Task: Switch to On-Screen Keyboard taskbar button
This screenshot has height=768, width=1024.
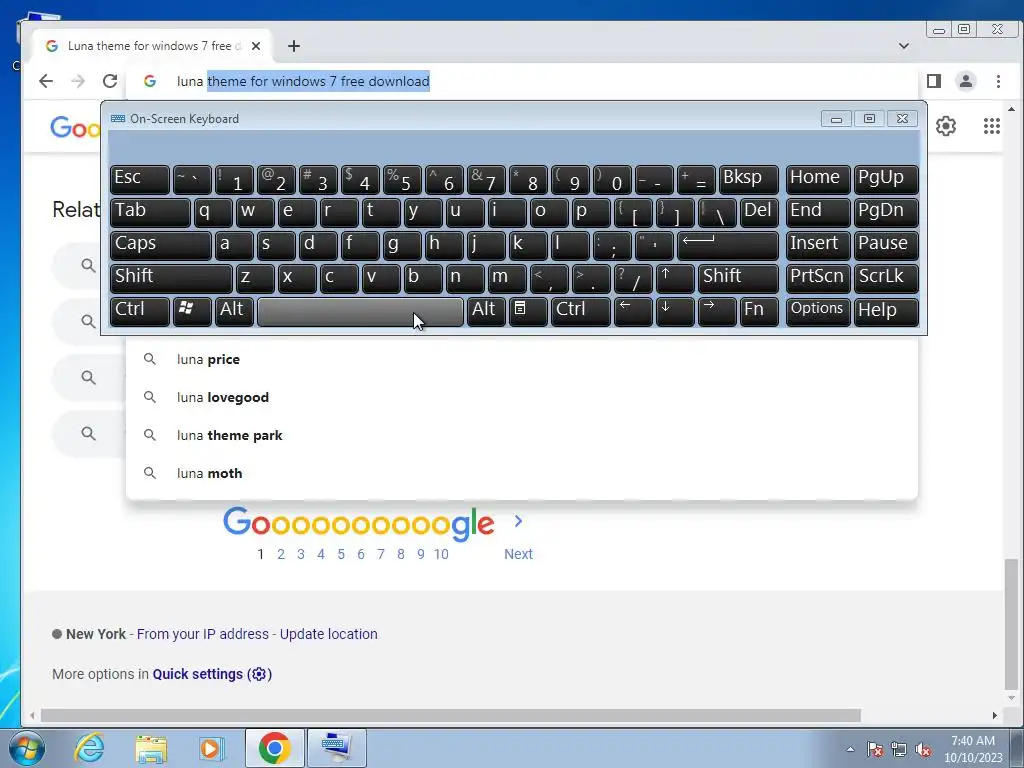Action: click(x=337, y=748)
